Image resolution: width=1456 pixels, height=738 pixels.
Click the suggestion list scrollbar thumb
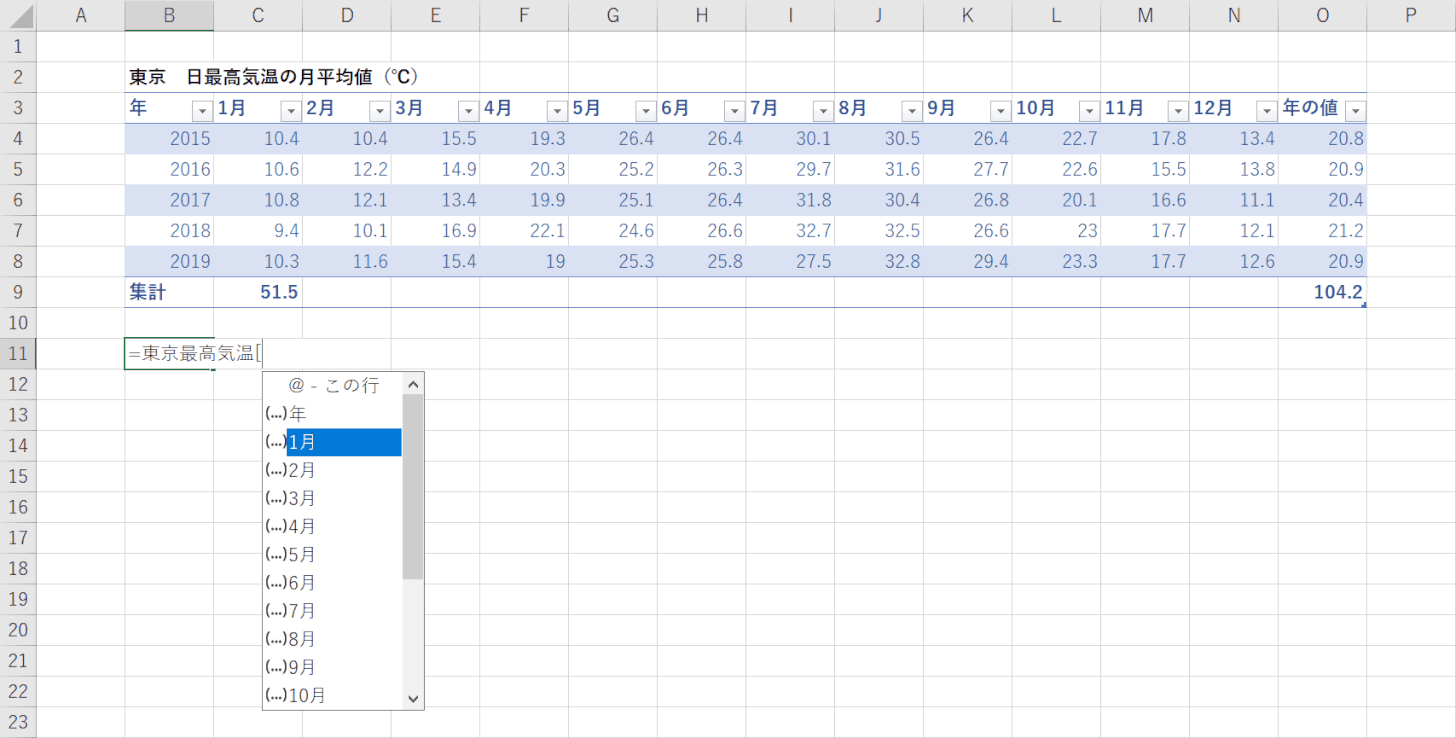point(413,486)
